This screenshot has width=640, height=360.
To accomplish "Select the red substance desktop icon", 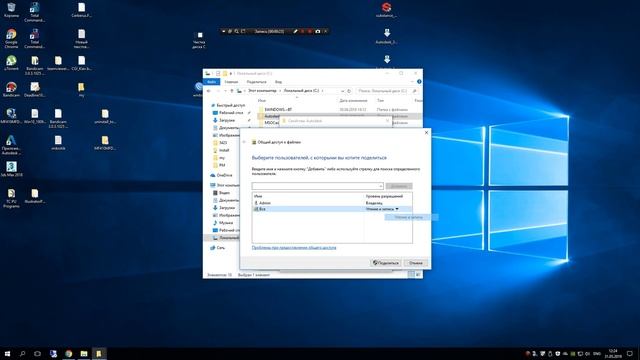I will coord(387,10).
